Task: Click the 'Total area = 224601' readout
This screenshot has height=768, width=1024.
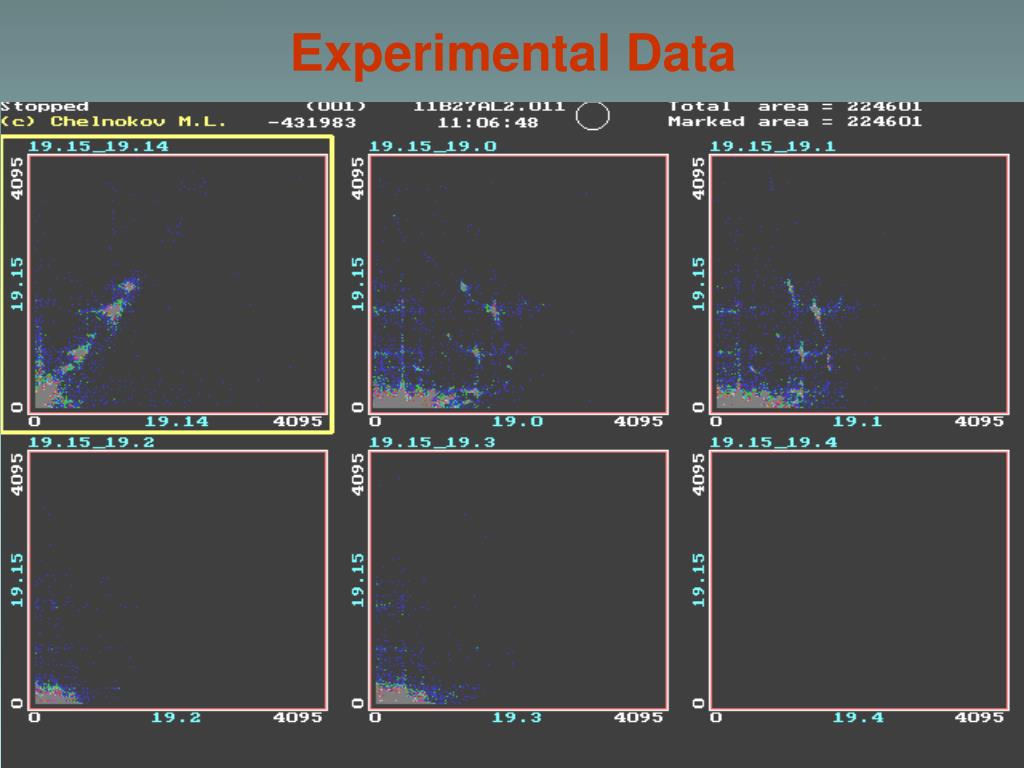Action: click(795, 106)
